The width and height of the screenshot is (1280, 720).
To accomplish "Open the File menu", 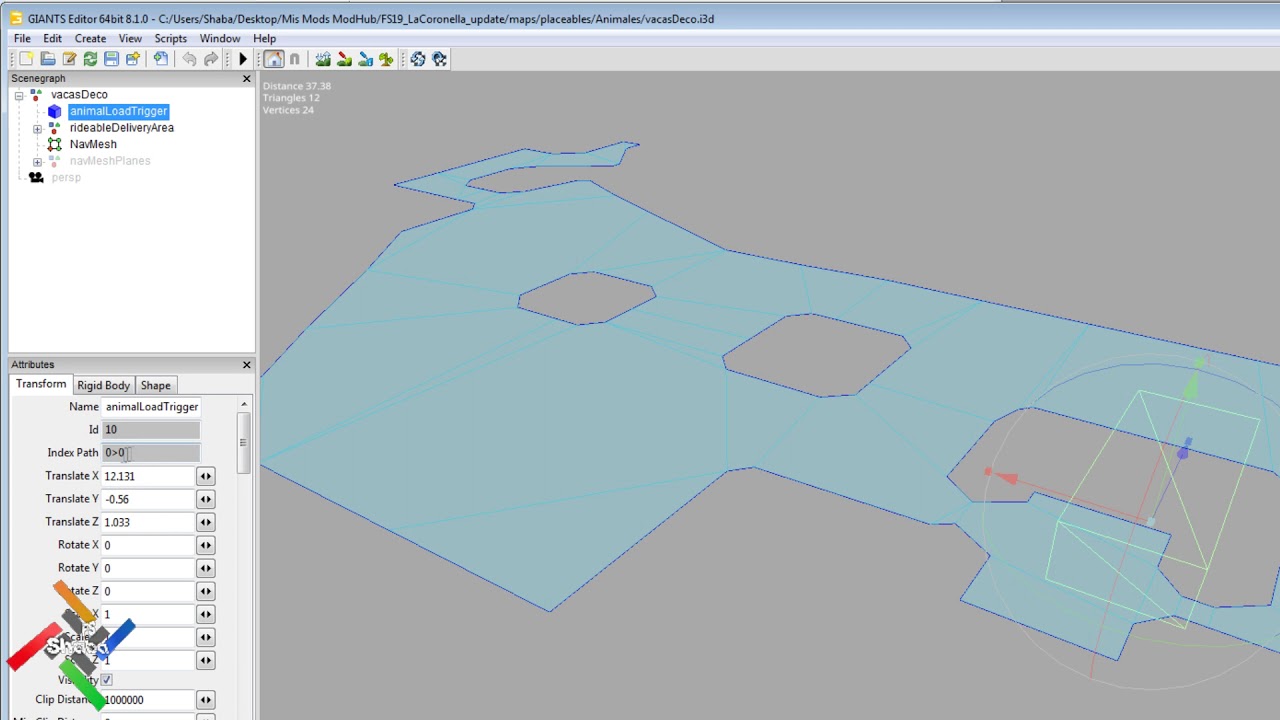I will (22, 38).
